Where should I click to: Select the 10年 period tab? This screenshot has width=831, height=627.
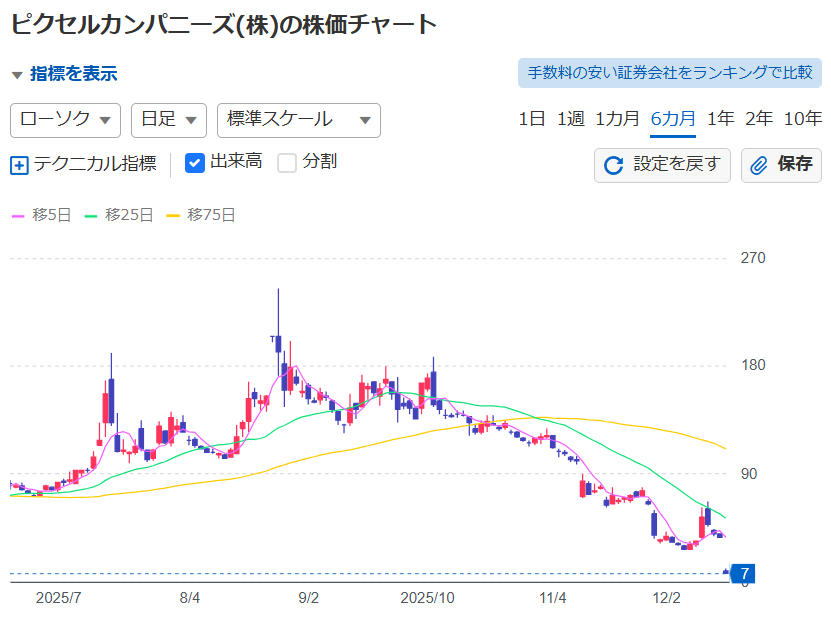802,119
